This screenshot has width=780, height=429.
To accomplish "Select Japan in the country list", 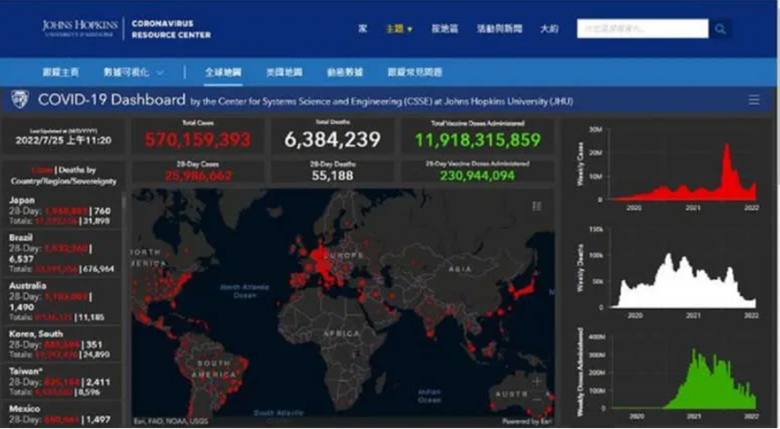I will [61, 210].
